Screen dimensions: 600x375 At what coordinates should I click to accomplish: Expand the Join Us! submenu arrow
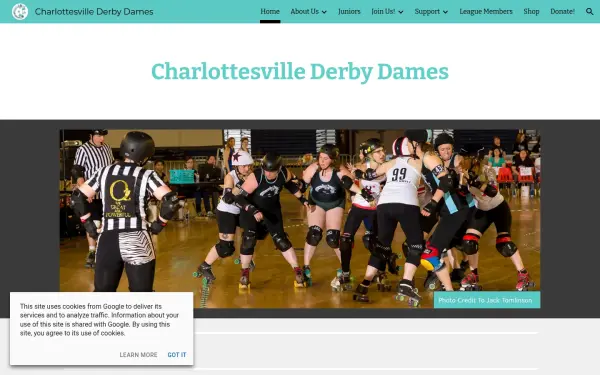[x=401, y=12]
